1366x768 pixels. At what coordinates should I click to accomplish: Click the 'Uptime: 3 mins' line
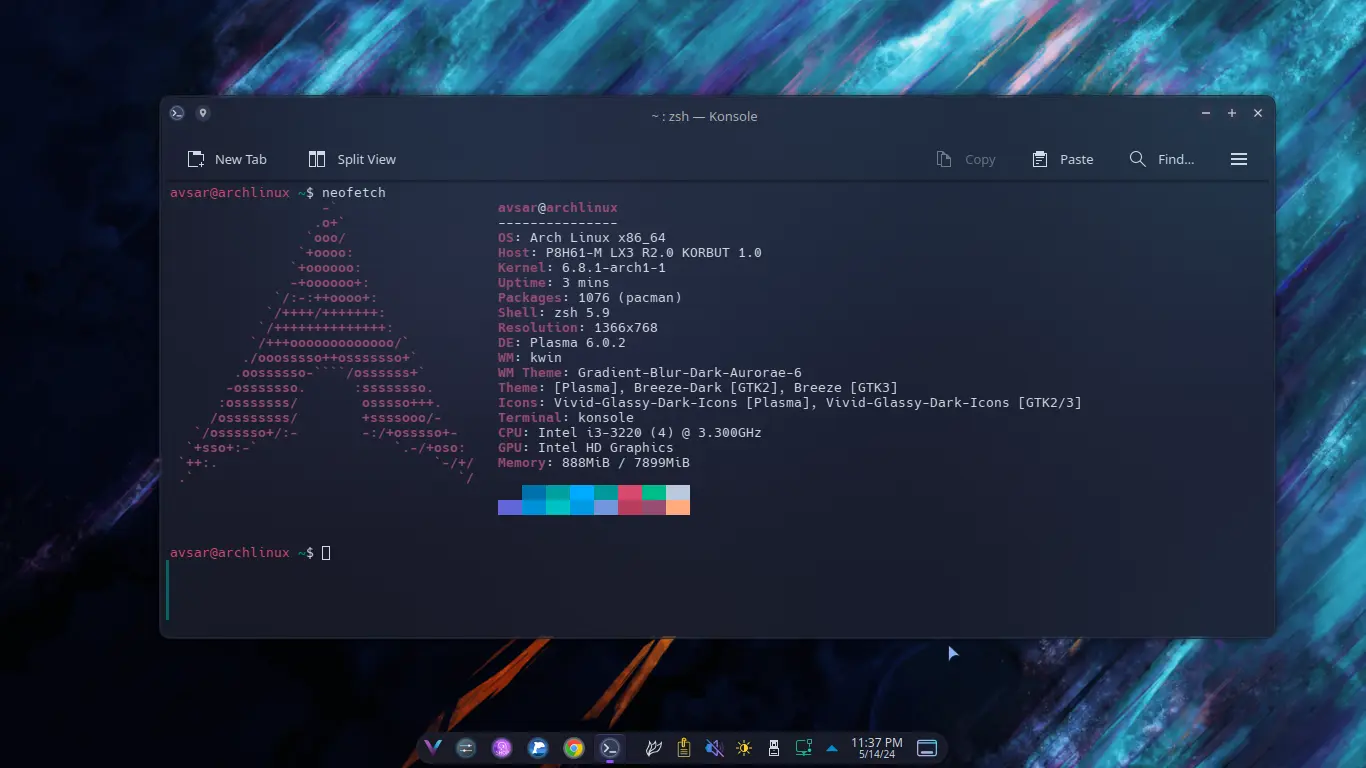[x=554, y=283]
